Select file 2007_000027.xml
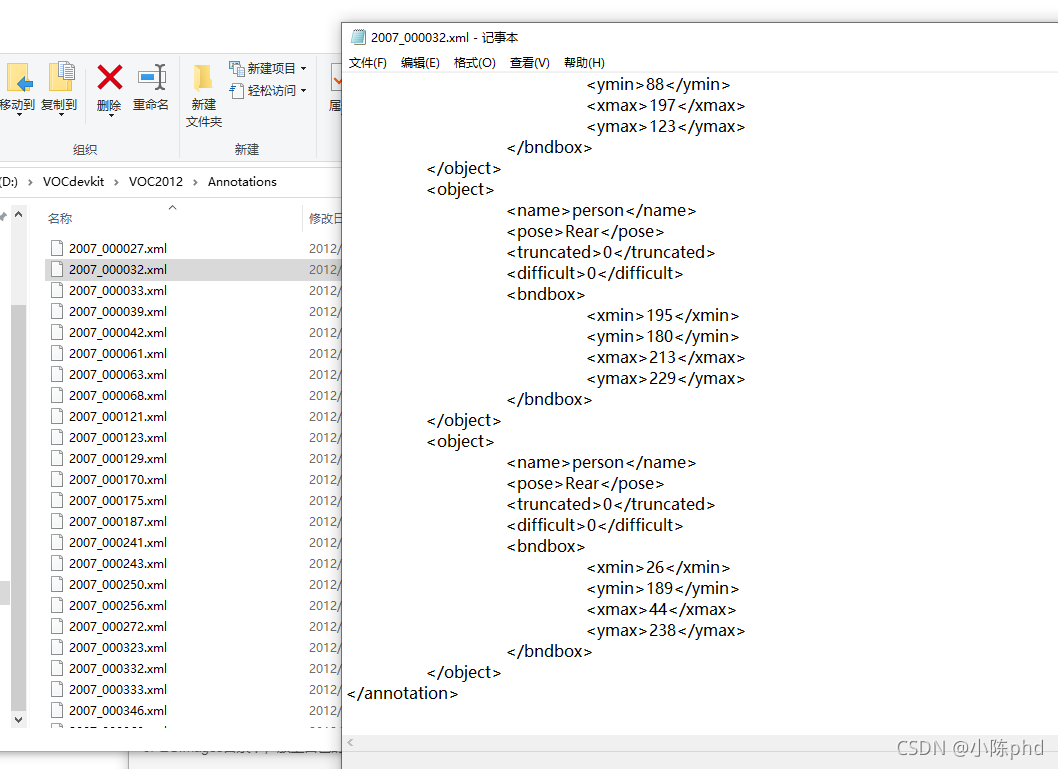The image size is (1058, 769). [117, 249]
